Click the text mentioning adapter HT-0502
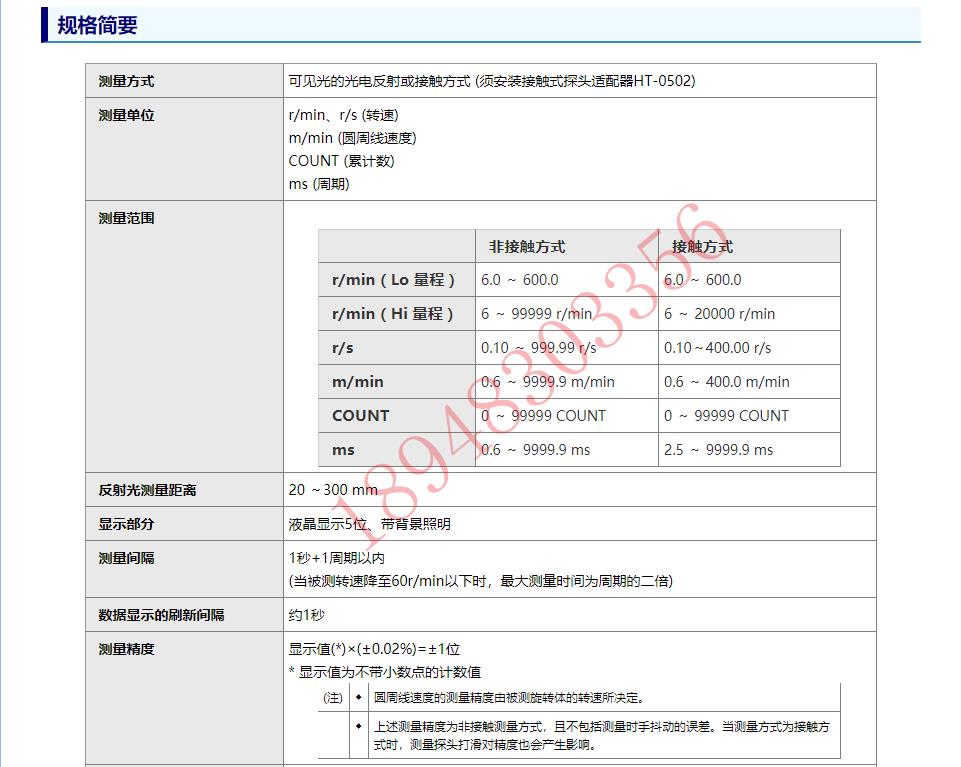Image resolution: width=961 pixels, height=767 pixels. (x=492, y=81)
